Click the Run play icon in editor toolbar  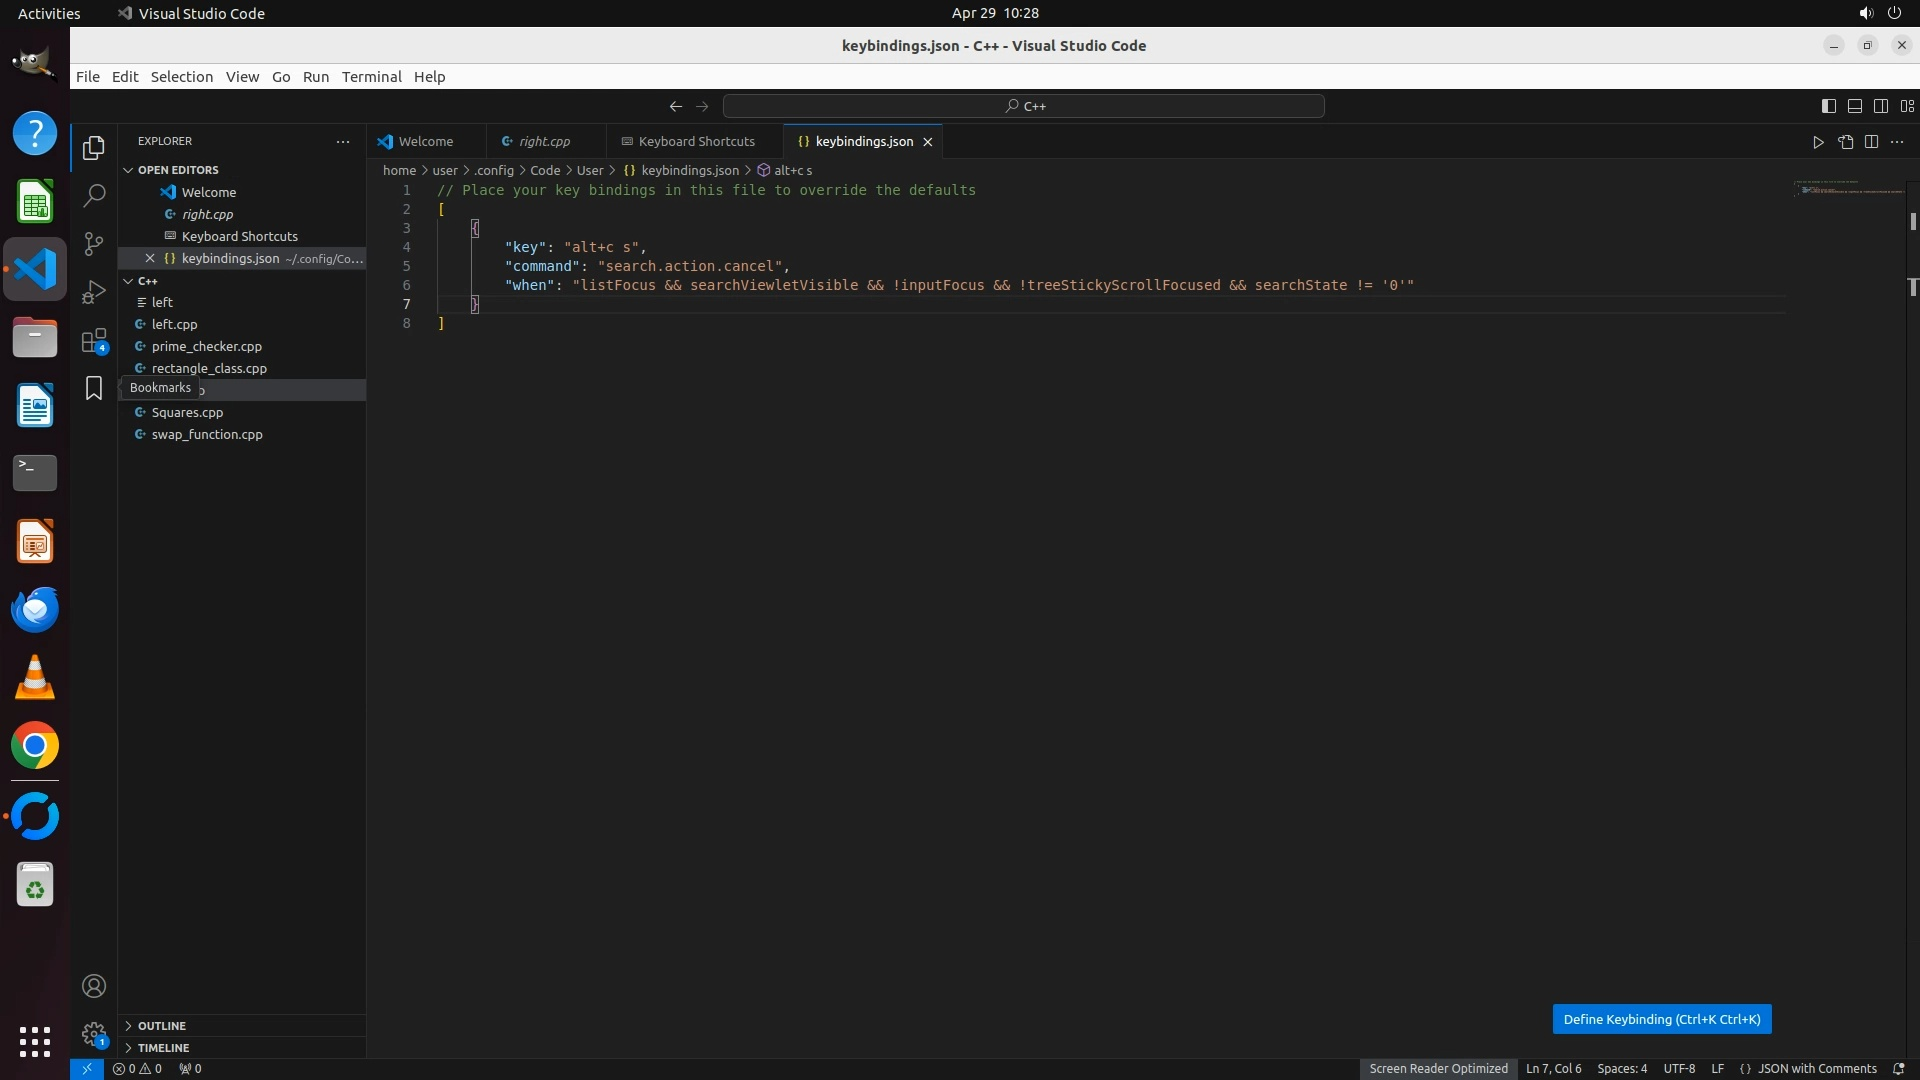(1818, 142)
